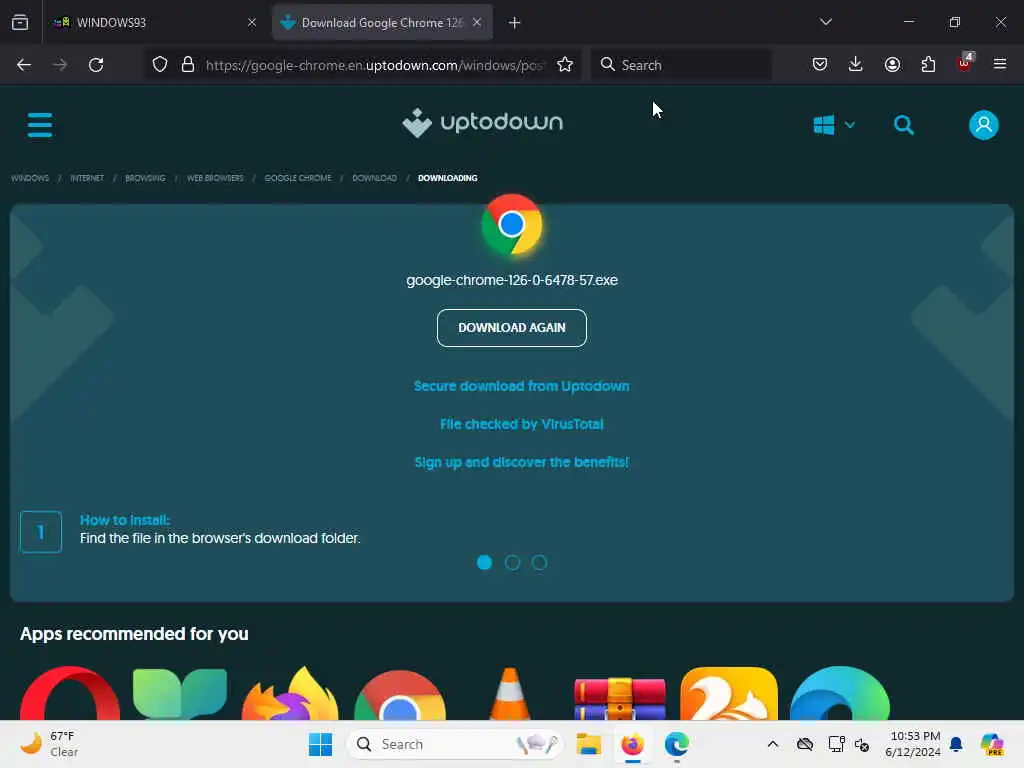Viewport: 1024px width, 768px height.
Task: Open the Firefox application menu
Action: click(x=1000, y=64)
